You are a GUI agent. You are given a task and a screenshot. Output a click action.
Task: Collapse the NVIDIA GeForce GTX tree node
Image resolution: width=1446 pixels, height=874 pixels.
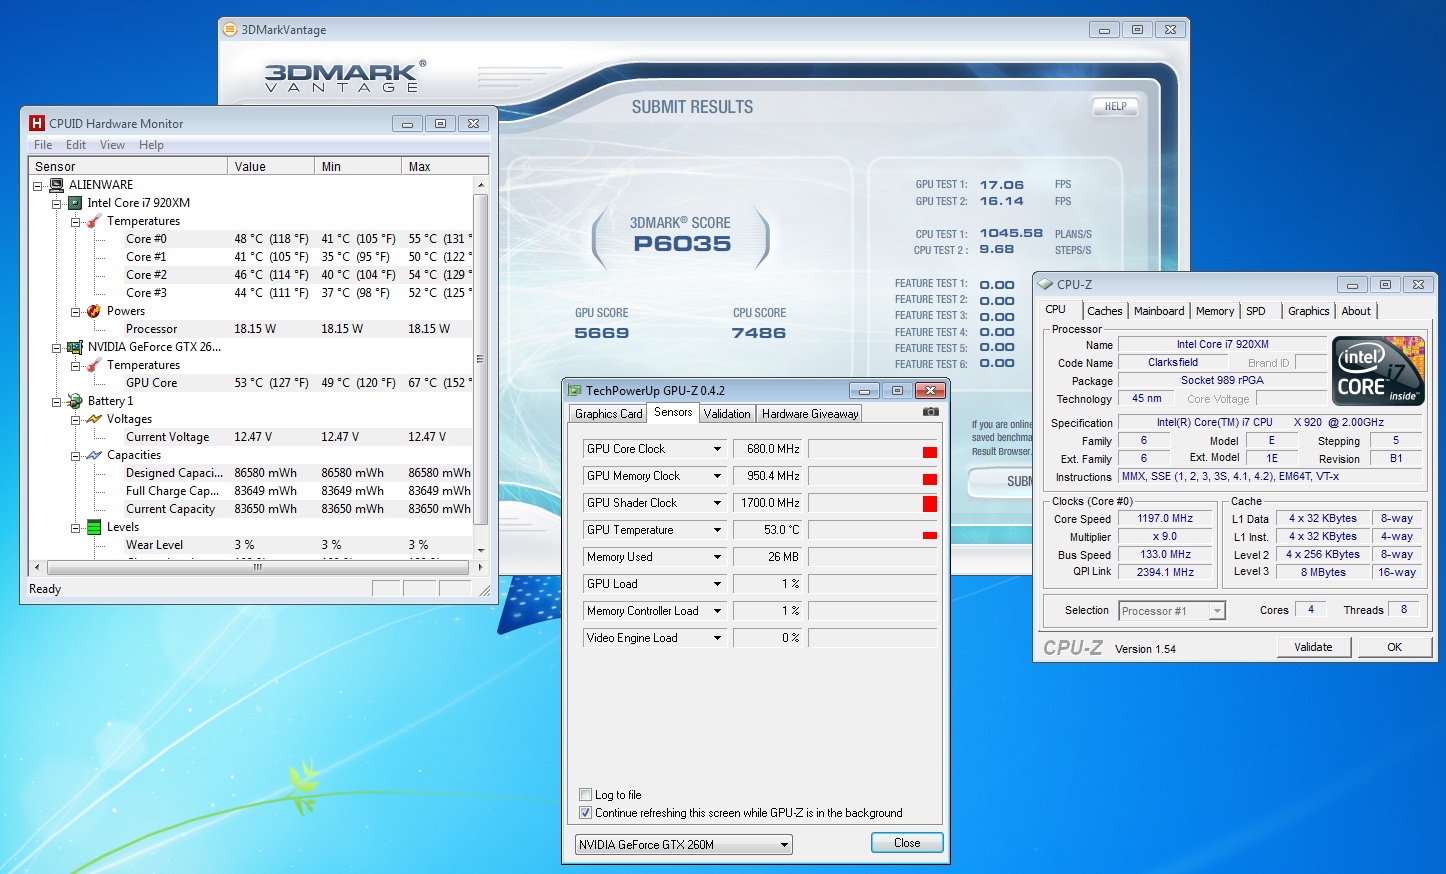[x=57, y=348]
